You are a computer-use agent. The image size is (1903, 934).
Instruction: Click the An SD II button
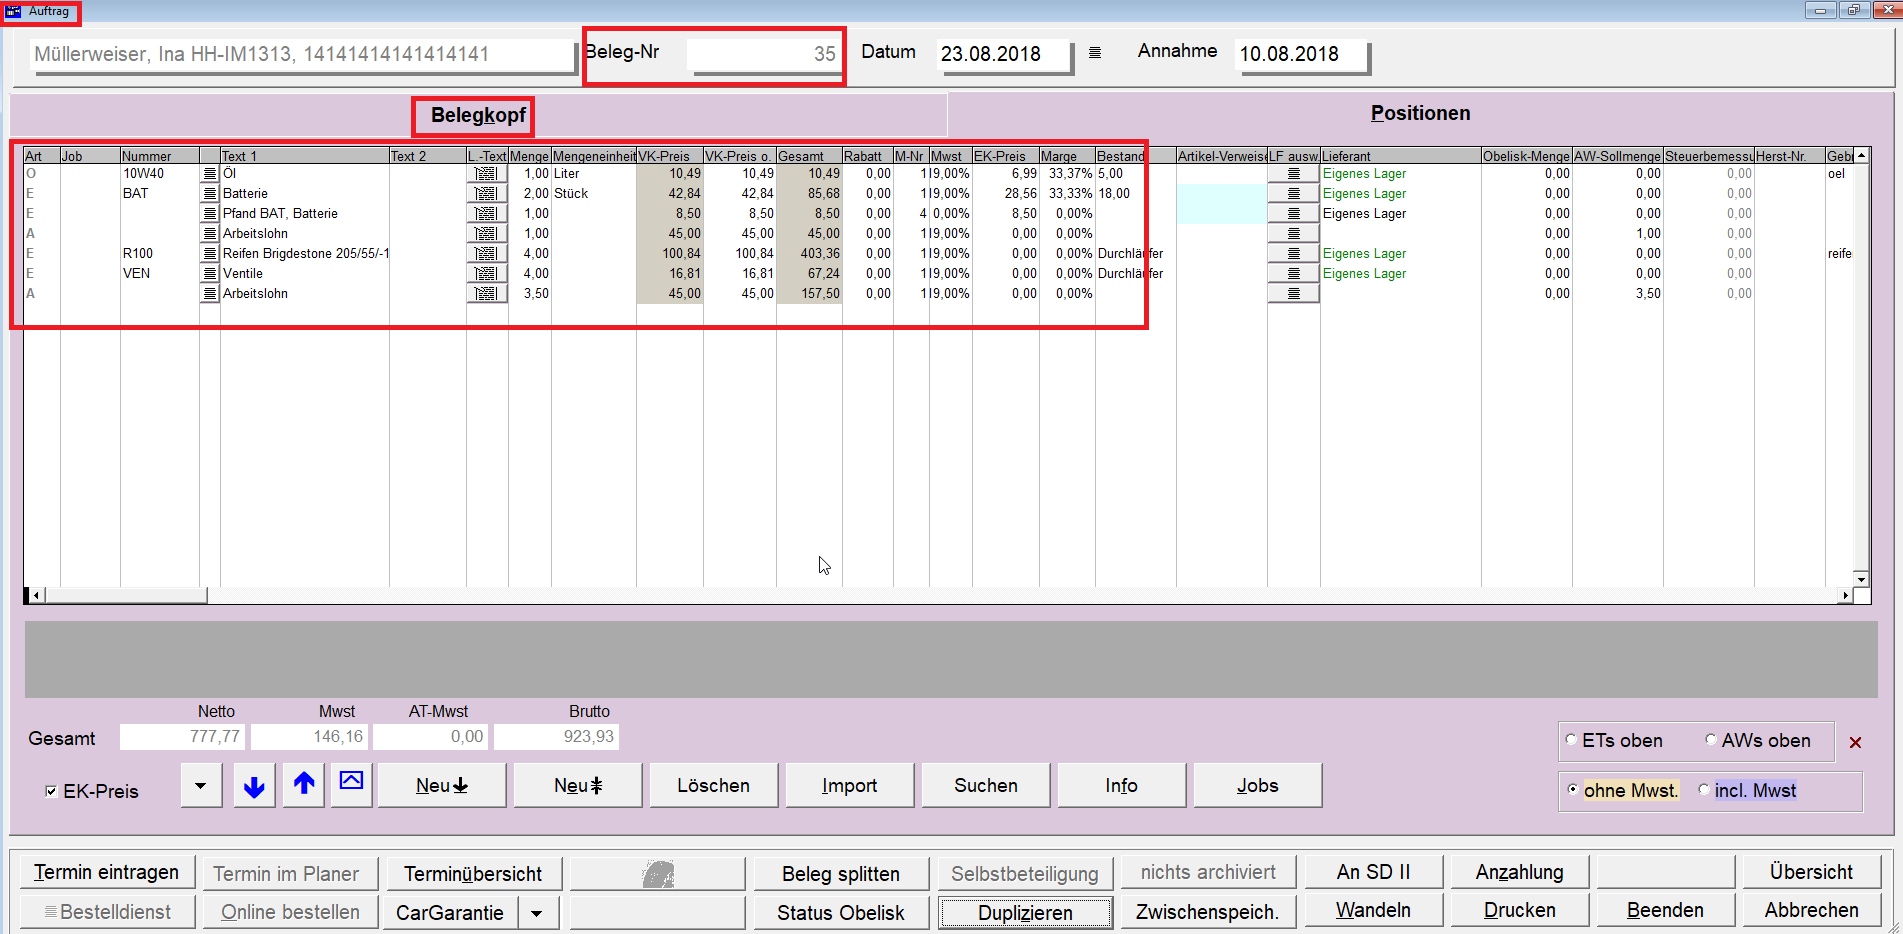pos(1373,872)
